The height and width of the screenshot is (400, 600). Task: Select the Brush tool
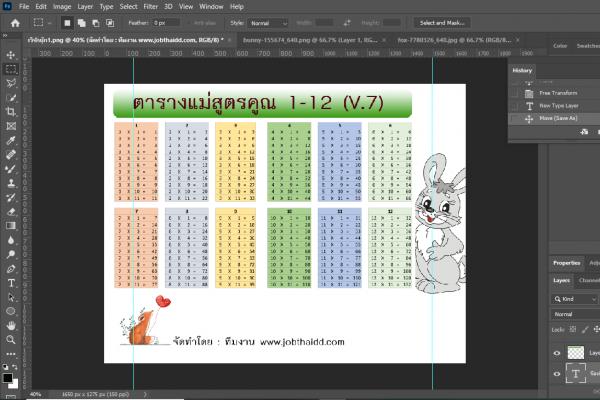pos(11,169)
